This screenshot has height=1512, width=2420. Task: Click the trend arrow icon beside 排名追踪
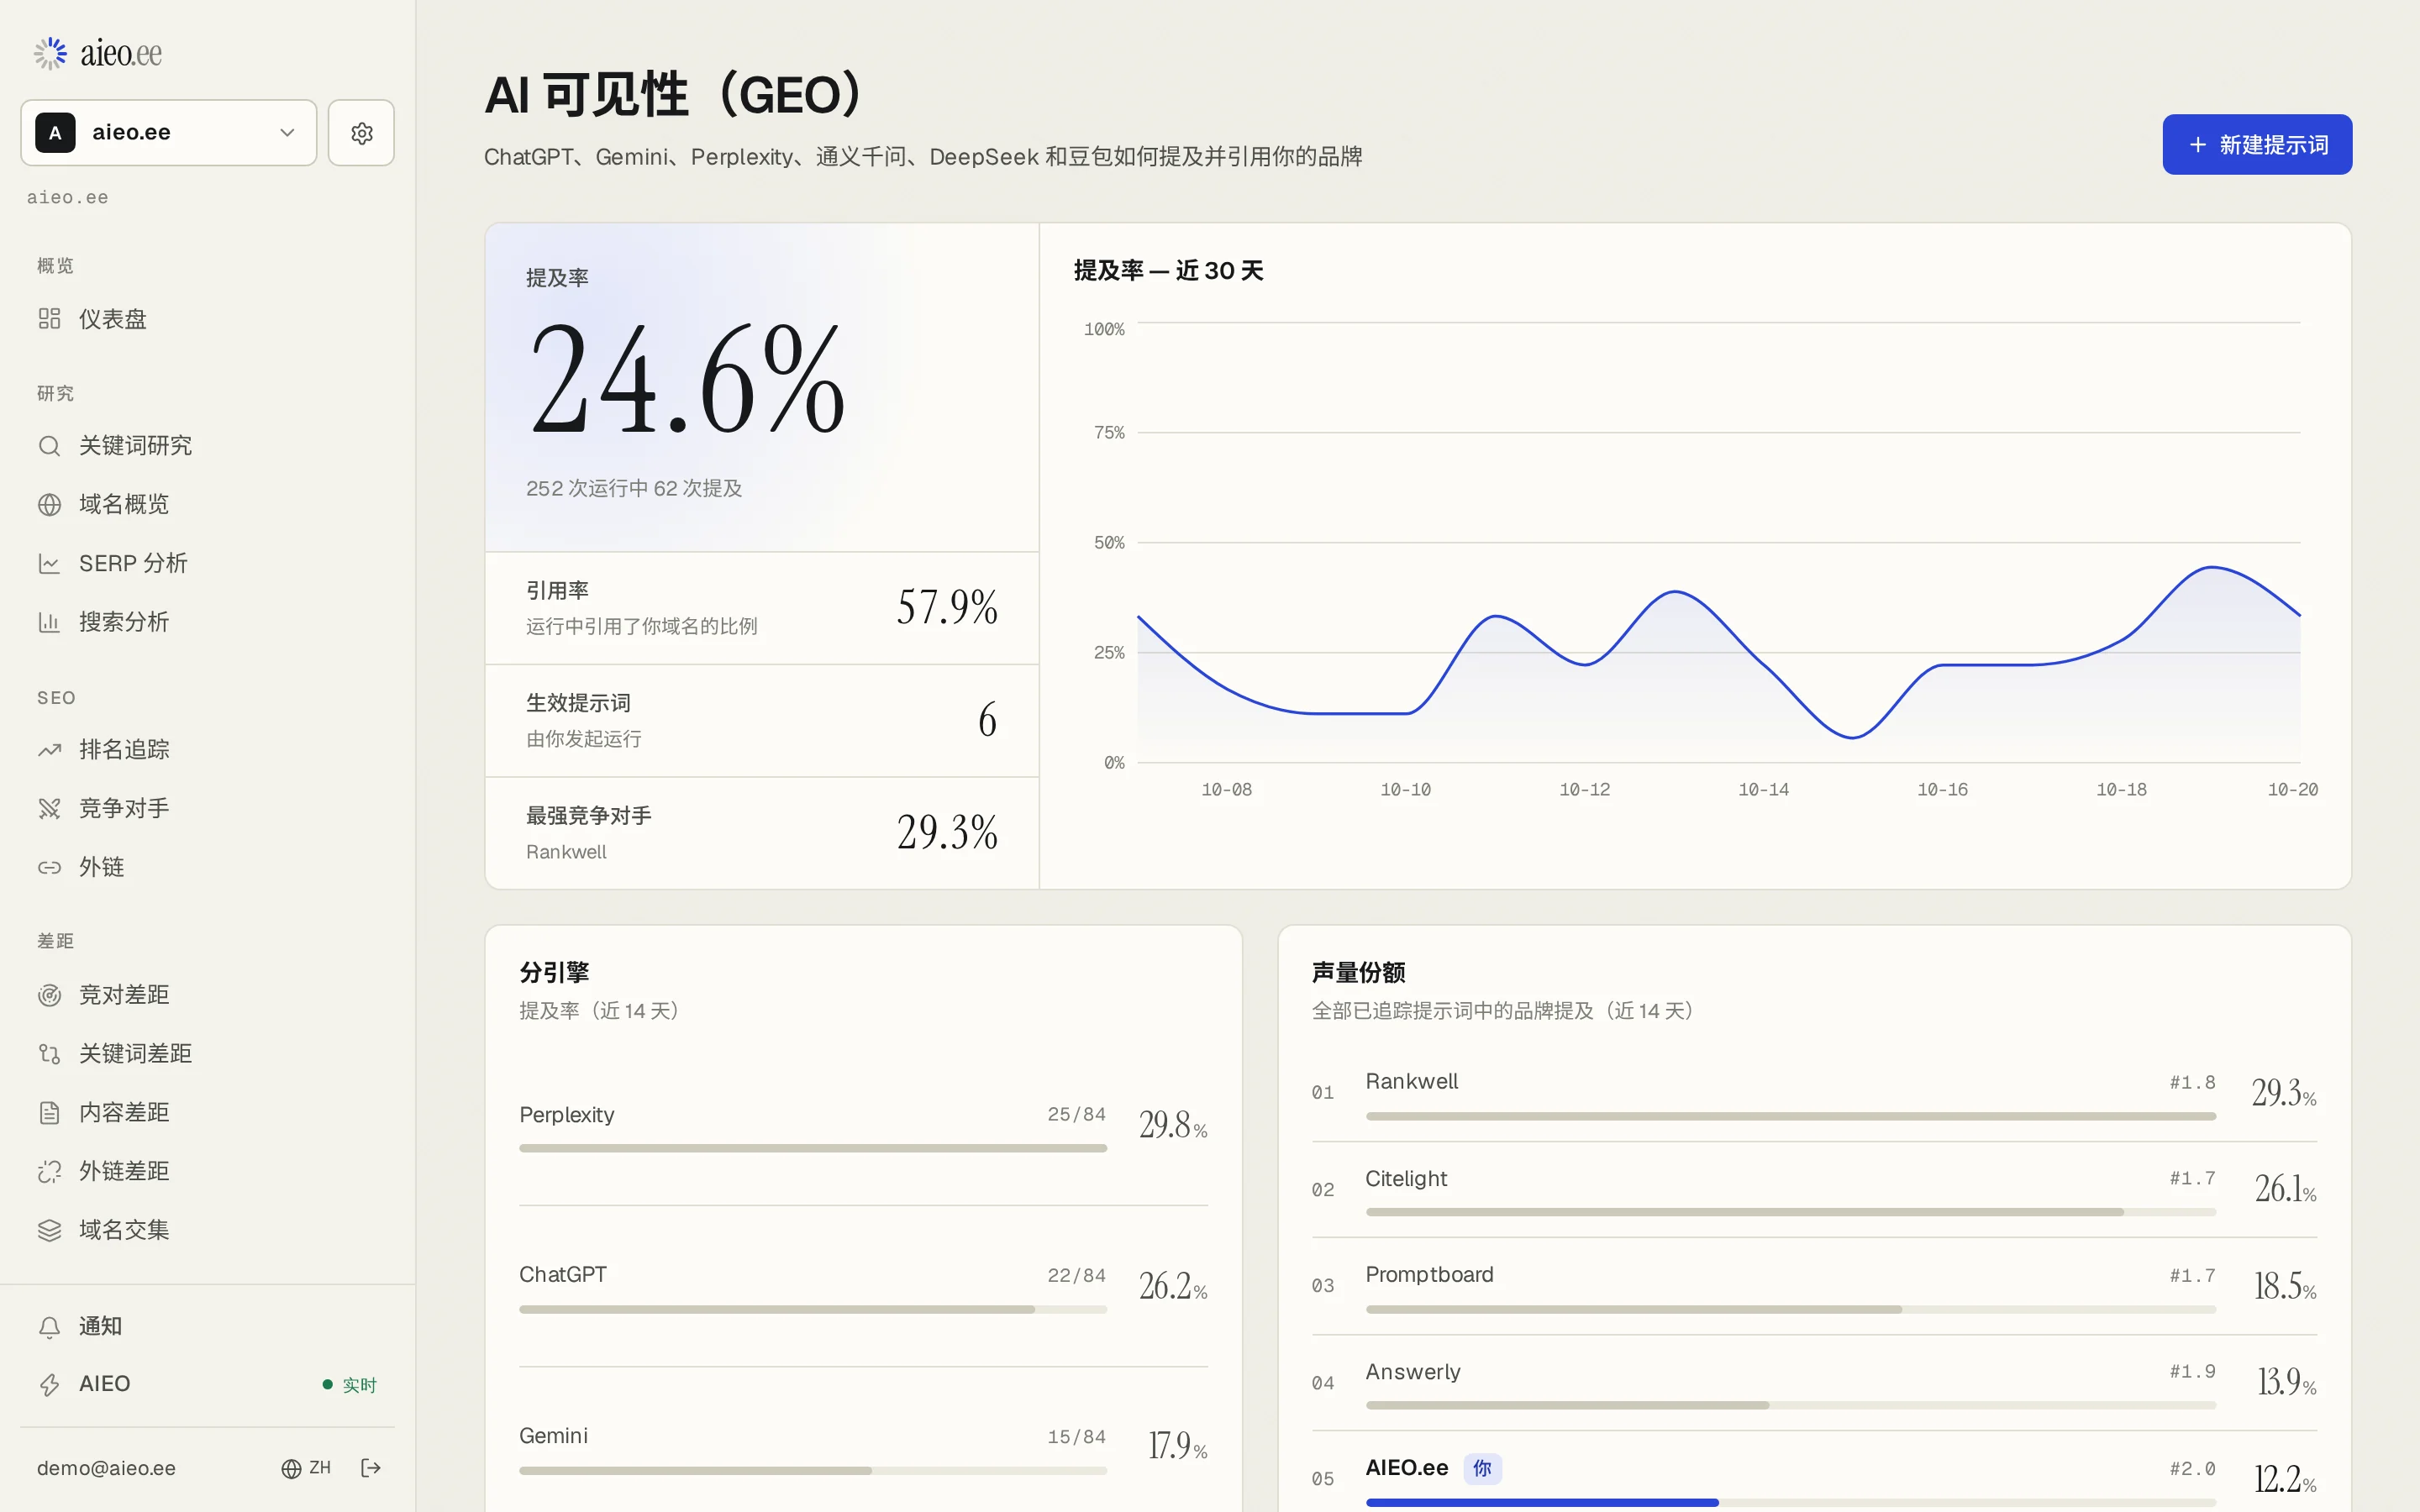tap(49, 749)
